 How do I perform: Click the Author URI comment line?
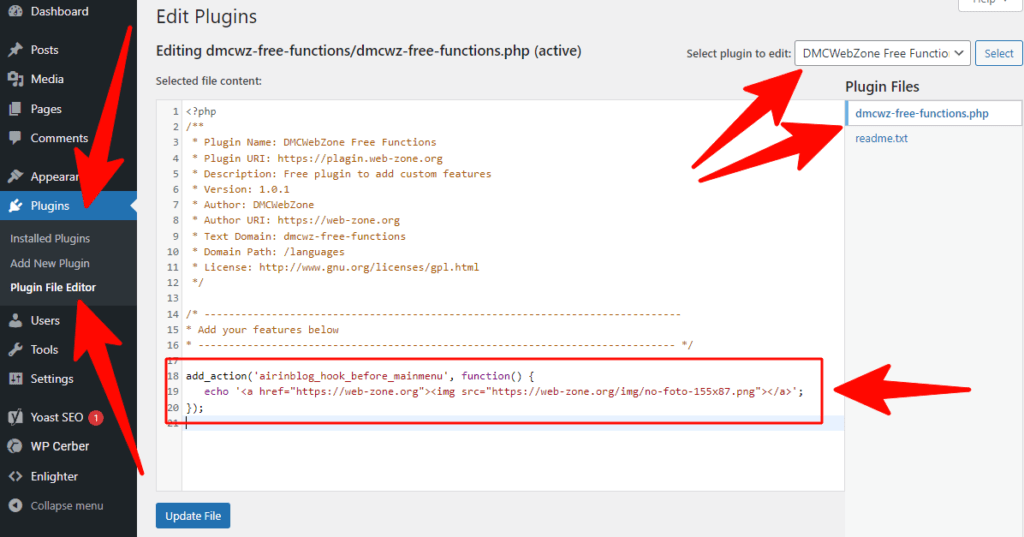point(296,220)
